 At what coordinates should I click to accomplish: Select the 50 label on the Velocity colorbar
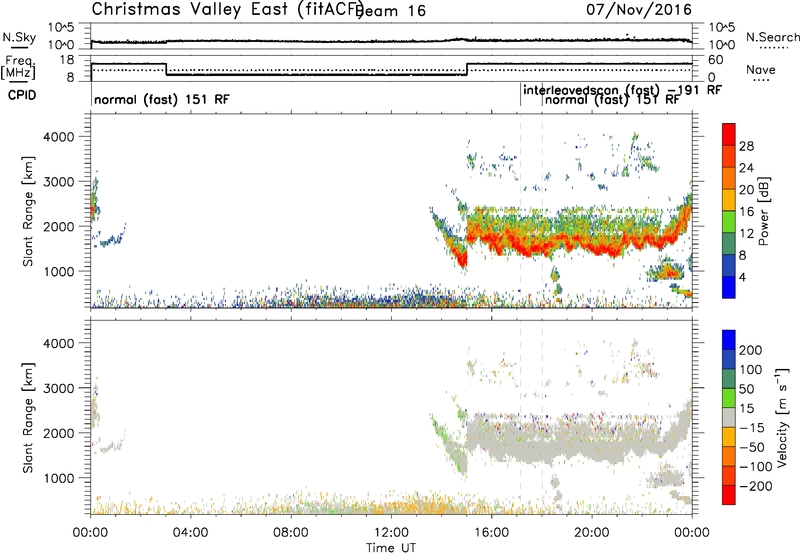coord(746,389)
